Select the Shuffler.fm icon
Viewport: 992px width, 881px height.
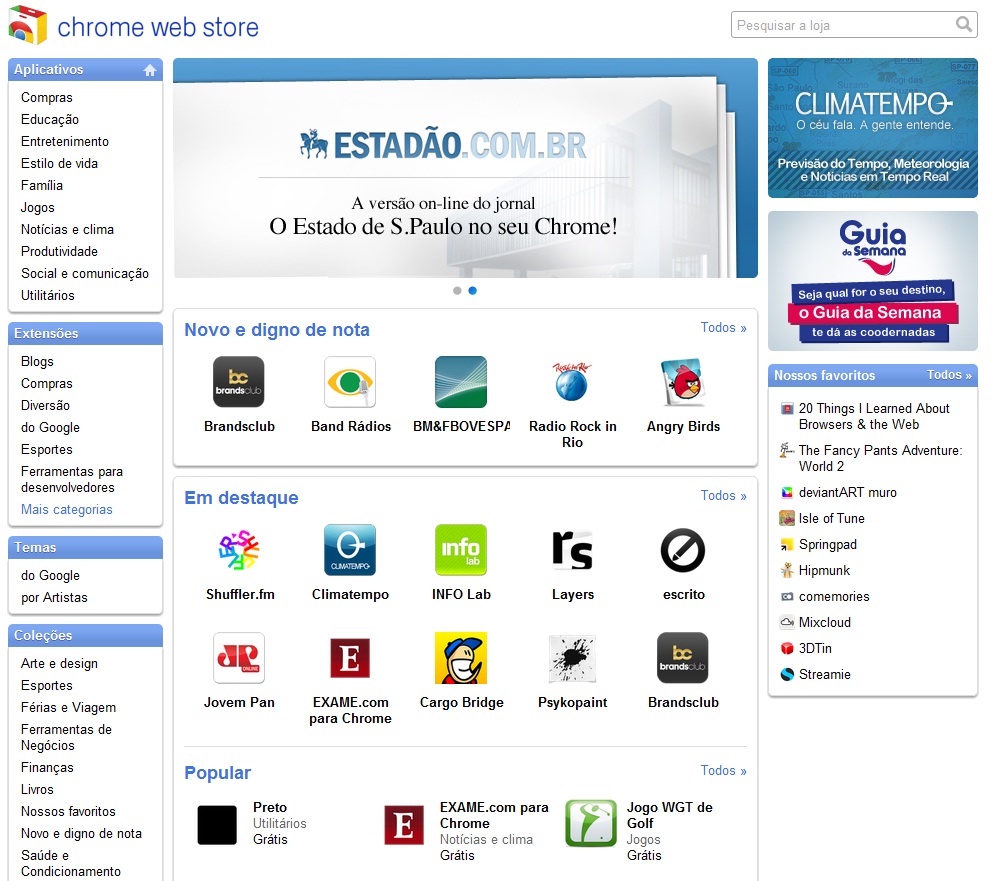click(239, 549)
